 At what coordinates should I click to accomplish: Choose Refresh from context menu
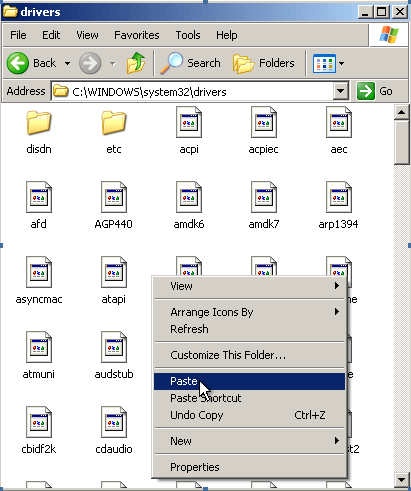pyautogui.click(x=249, y=329)
